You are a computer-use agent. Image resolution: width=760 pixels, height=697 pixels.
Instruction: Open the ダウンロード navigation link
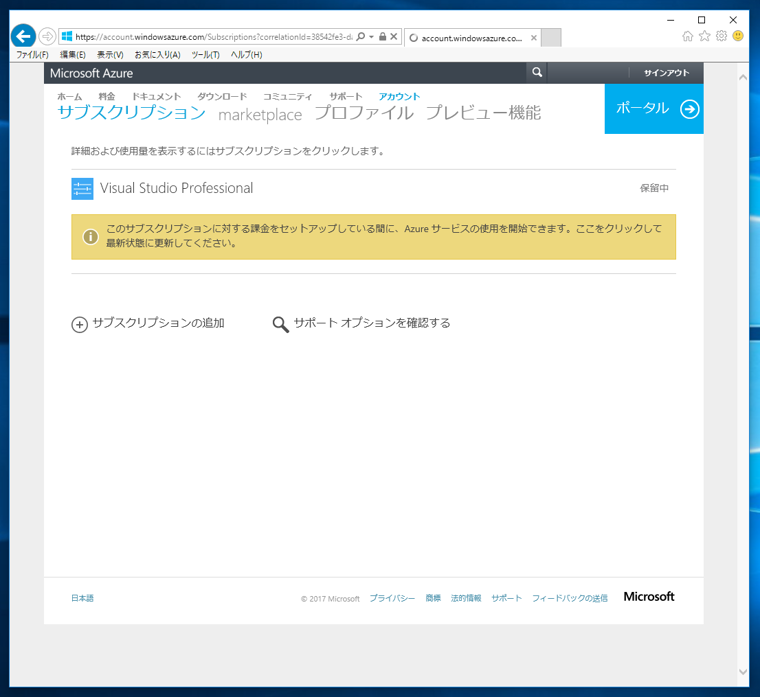(222, 96)
